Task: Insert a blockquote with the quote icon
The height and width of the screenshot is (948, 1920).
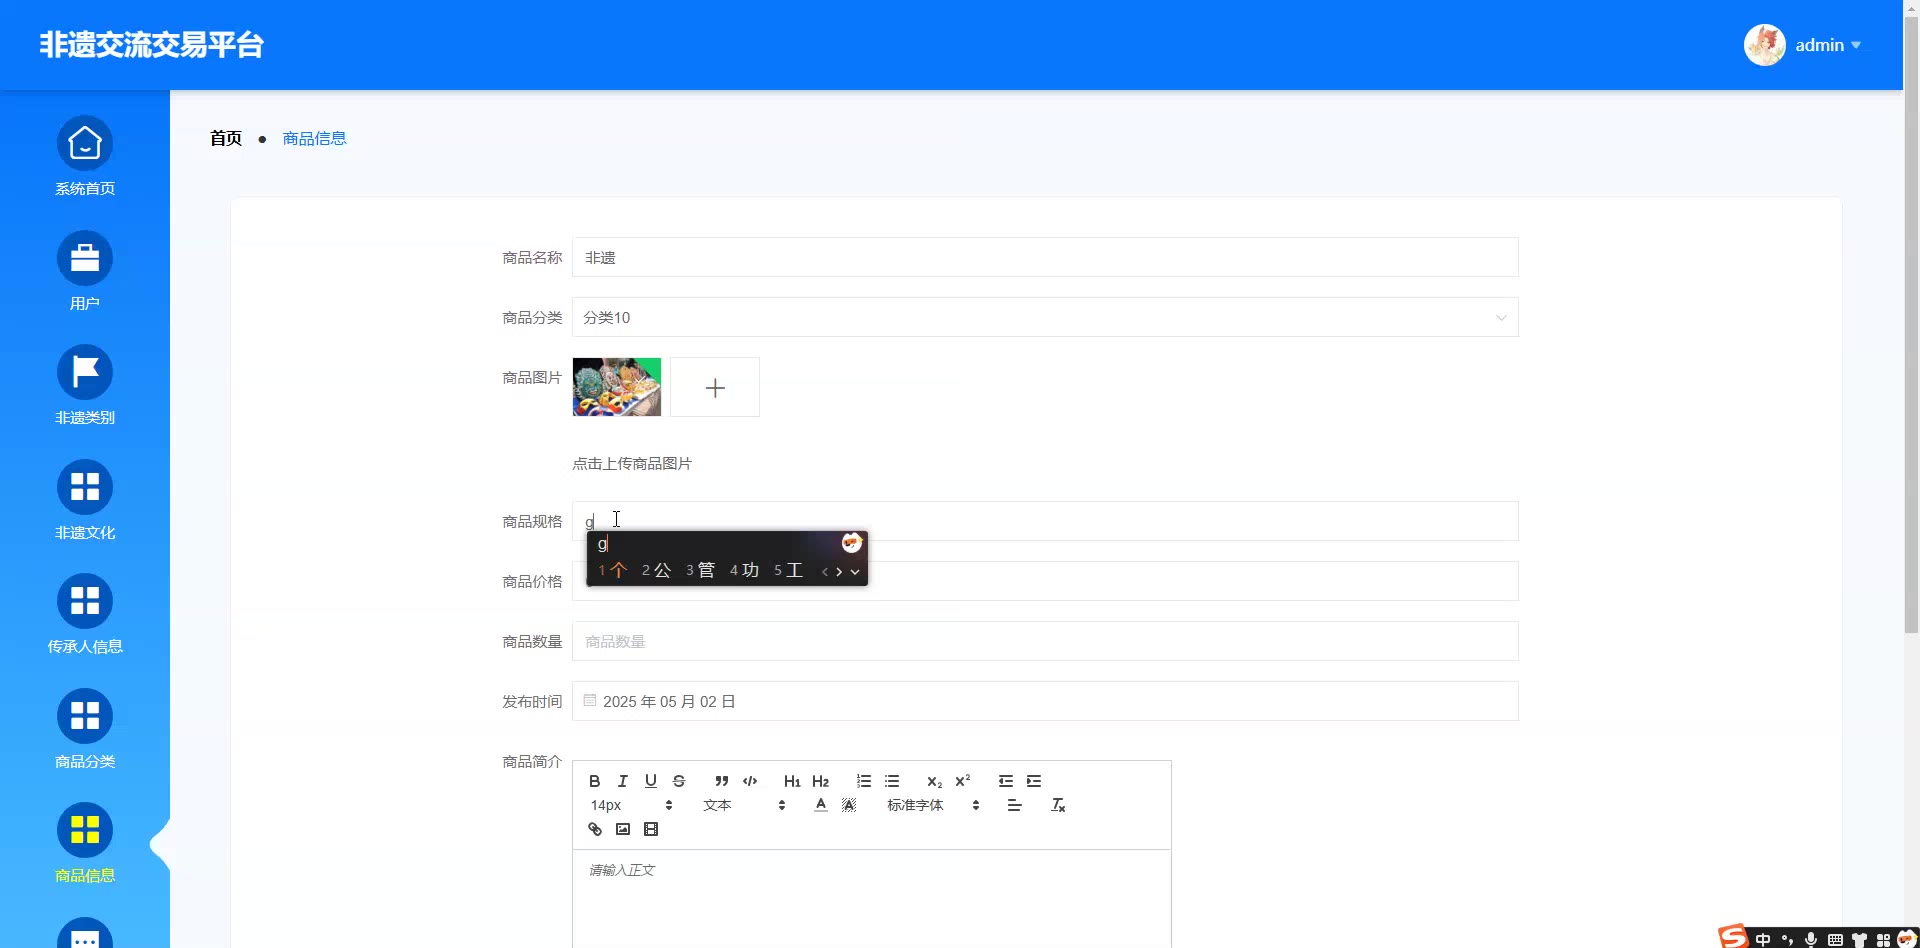Action: coord(721,781)
